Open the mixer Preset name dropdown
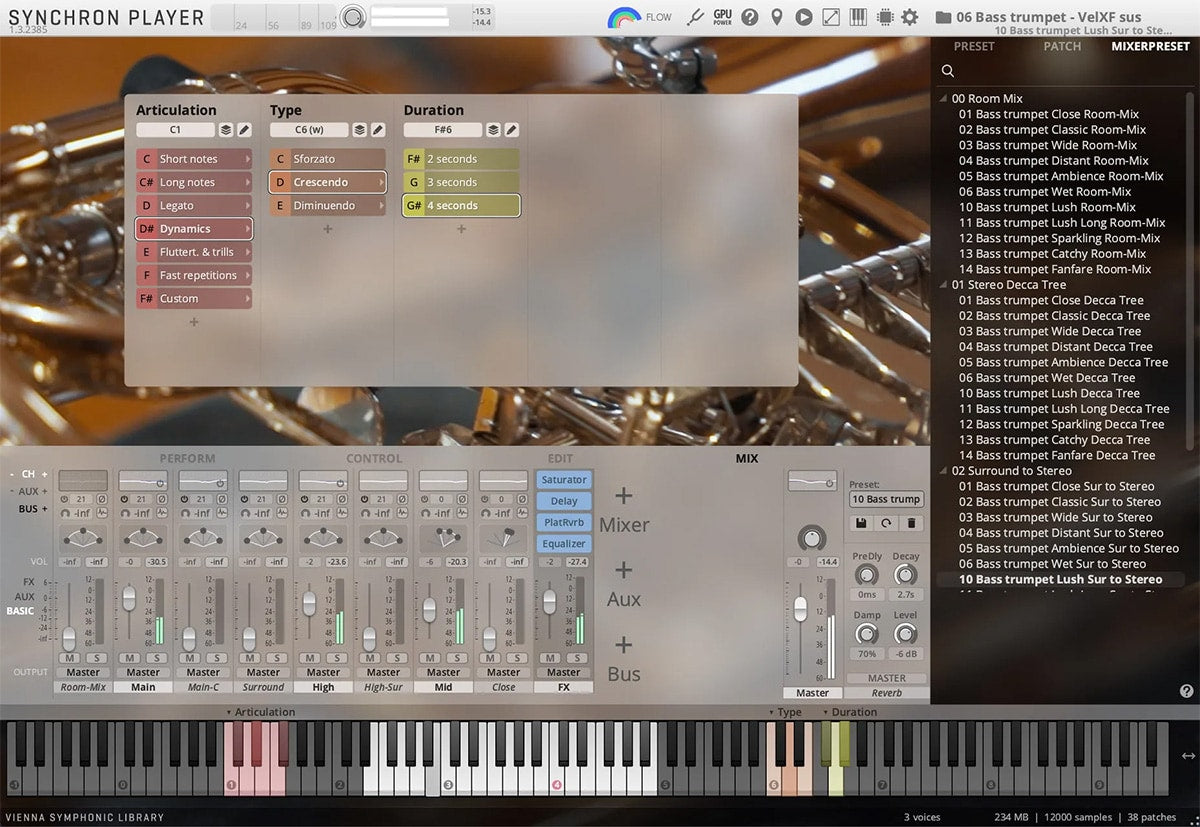 click(x=886, y=499)
